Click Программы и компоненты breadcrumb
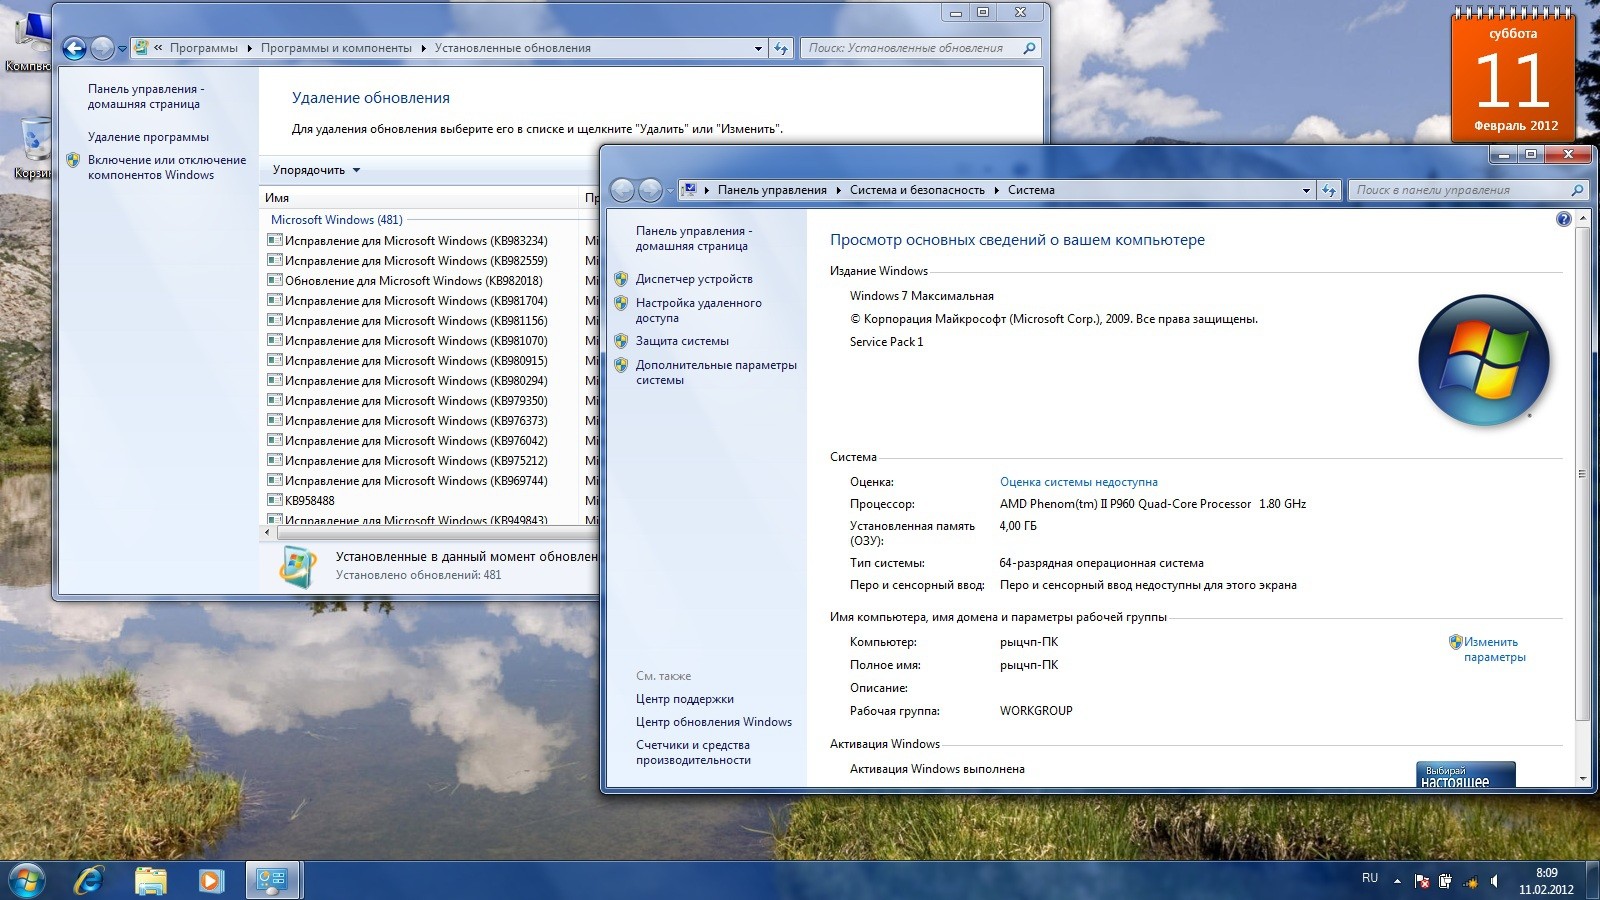 tap(336, 48)
